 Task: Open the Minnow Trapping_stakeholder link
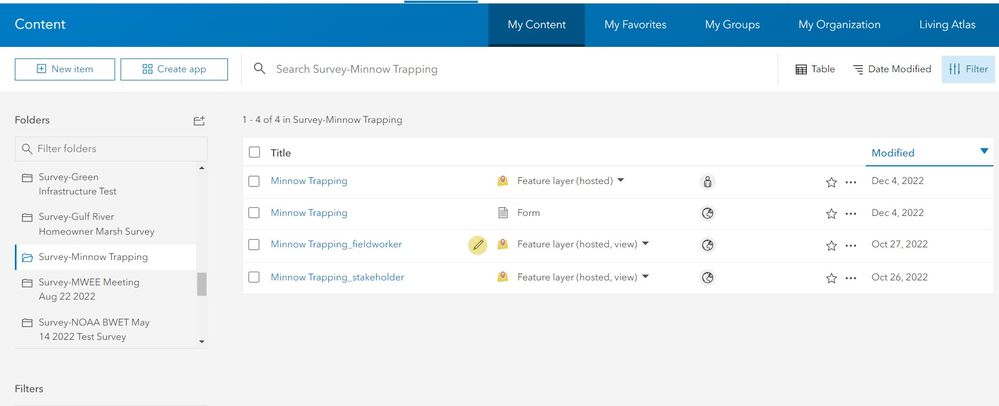click(337, 277)
